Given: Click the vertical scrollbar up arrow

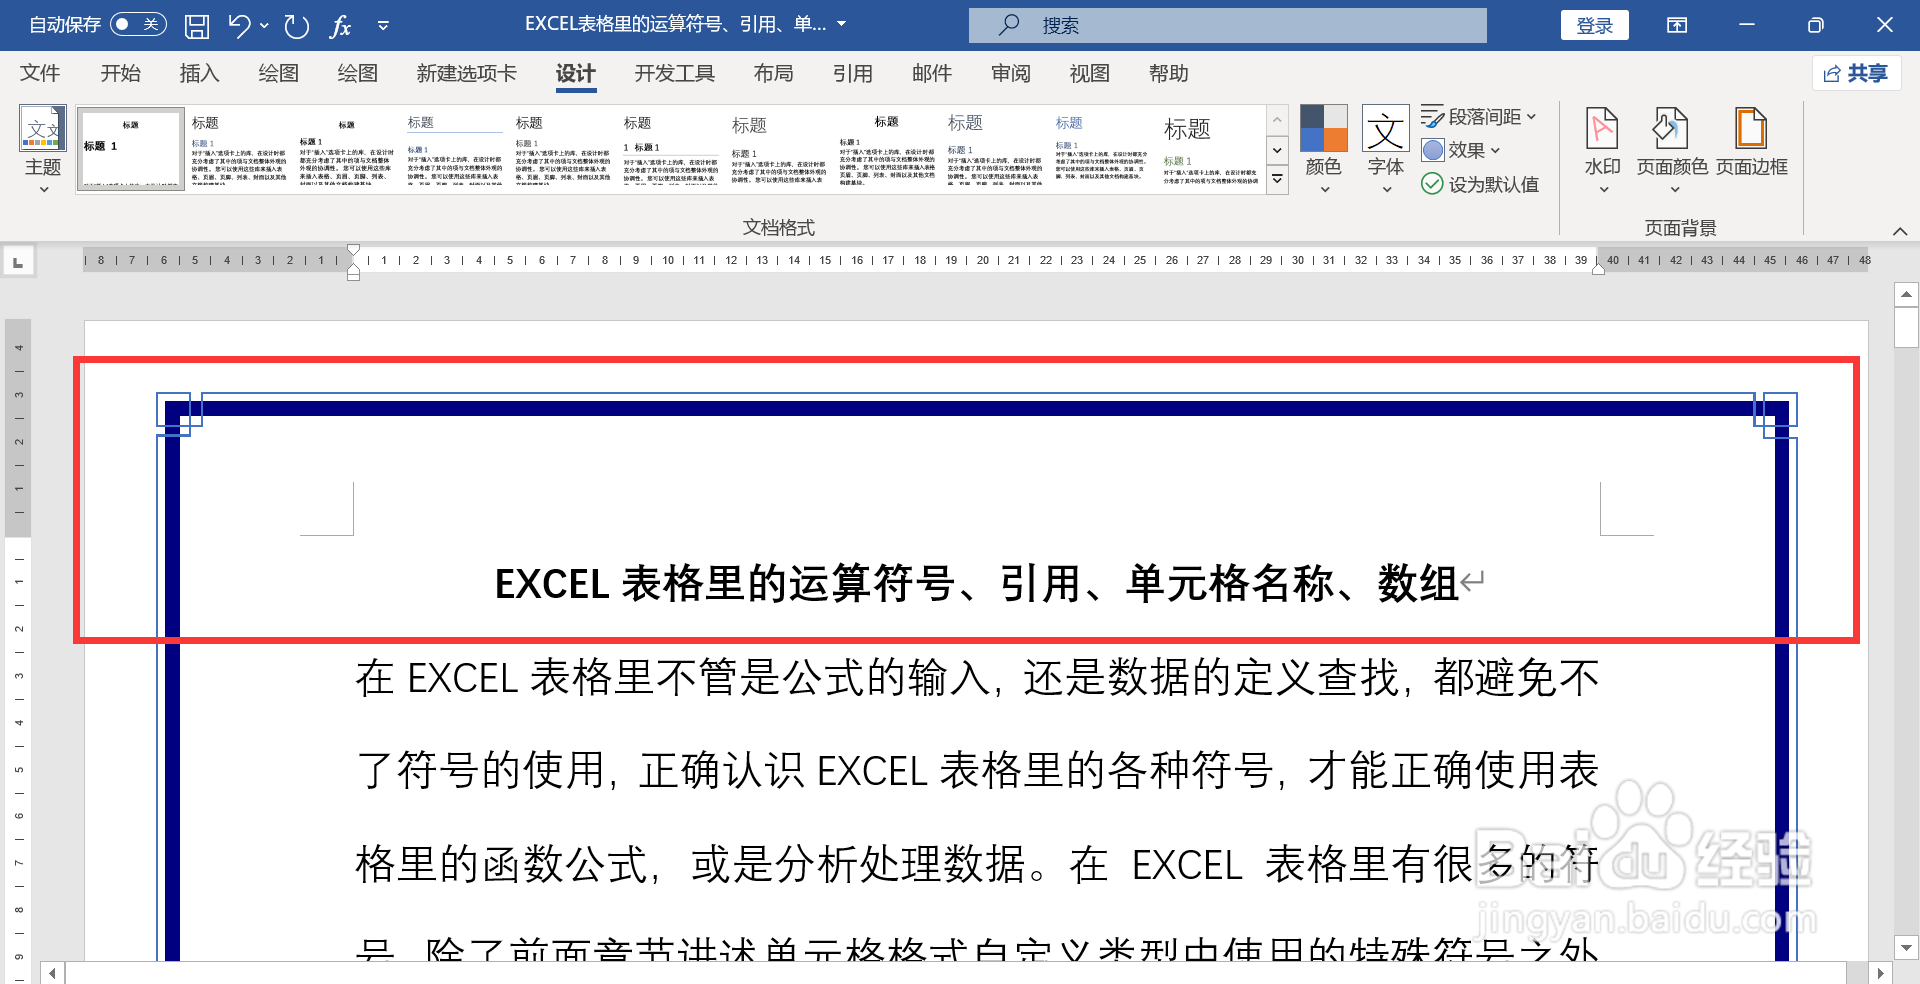Looking at the screenshot, I should [1906, 294].
